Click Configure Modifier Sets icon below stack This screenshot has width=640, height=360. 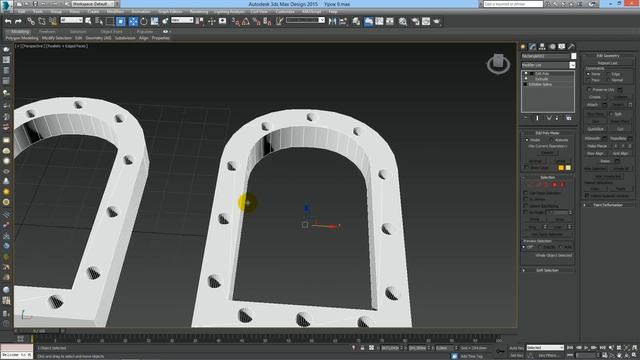click(x=569, y=118)
